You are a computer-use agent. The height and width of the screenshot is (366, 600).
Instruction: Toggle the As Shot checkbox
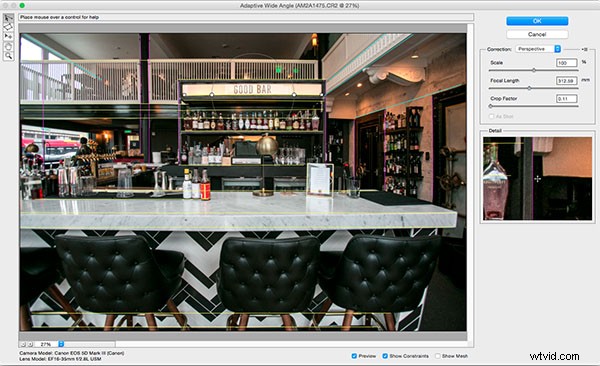click(491, 116)
